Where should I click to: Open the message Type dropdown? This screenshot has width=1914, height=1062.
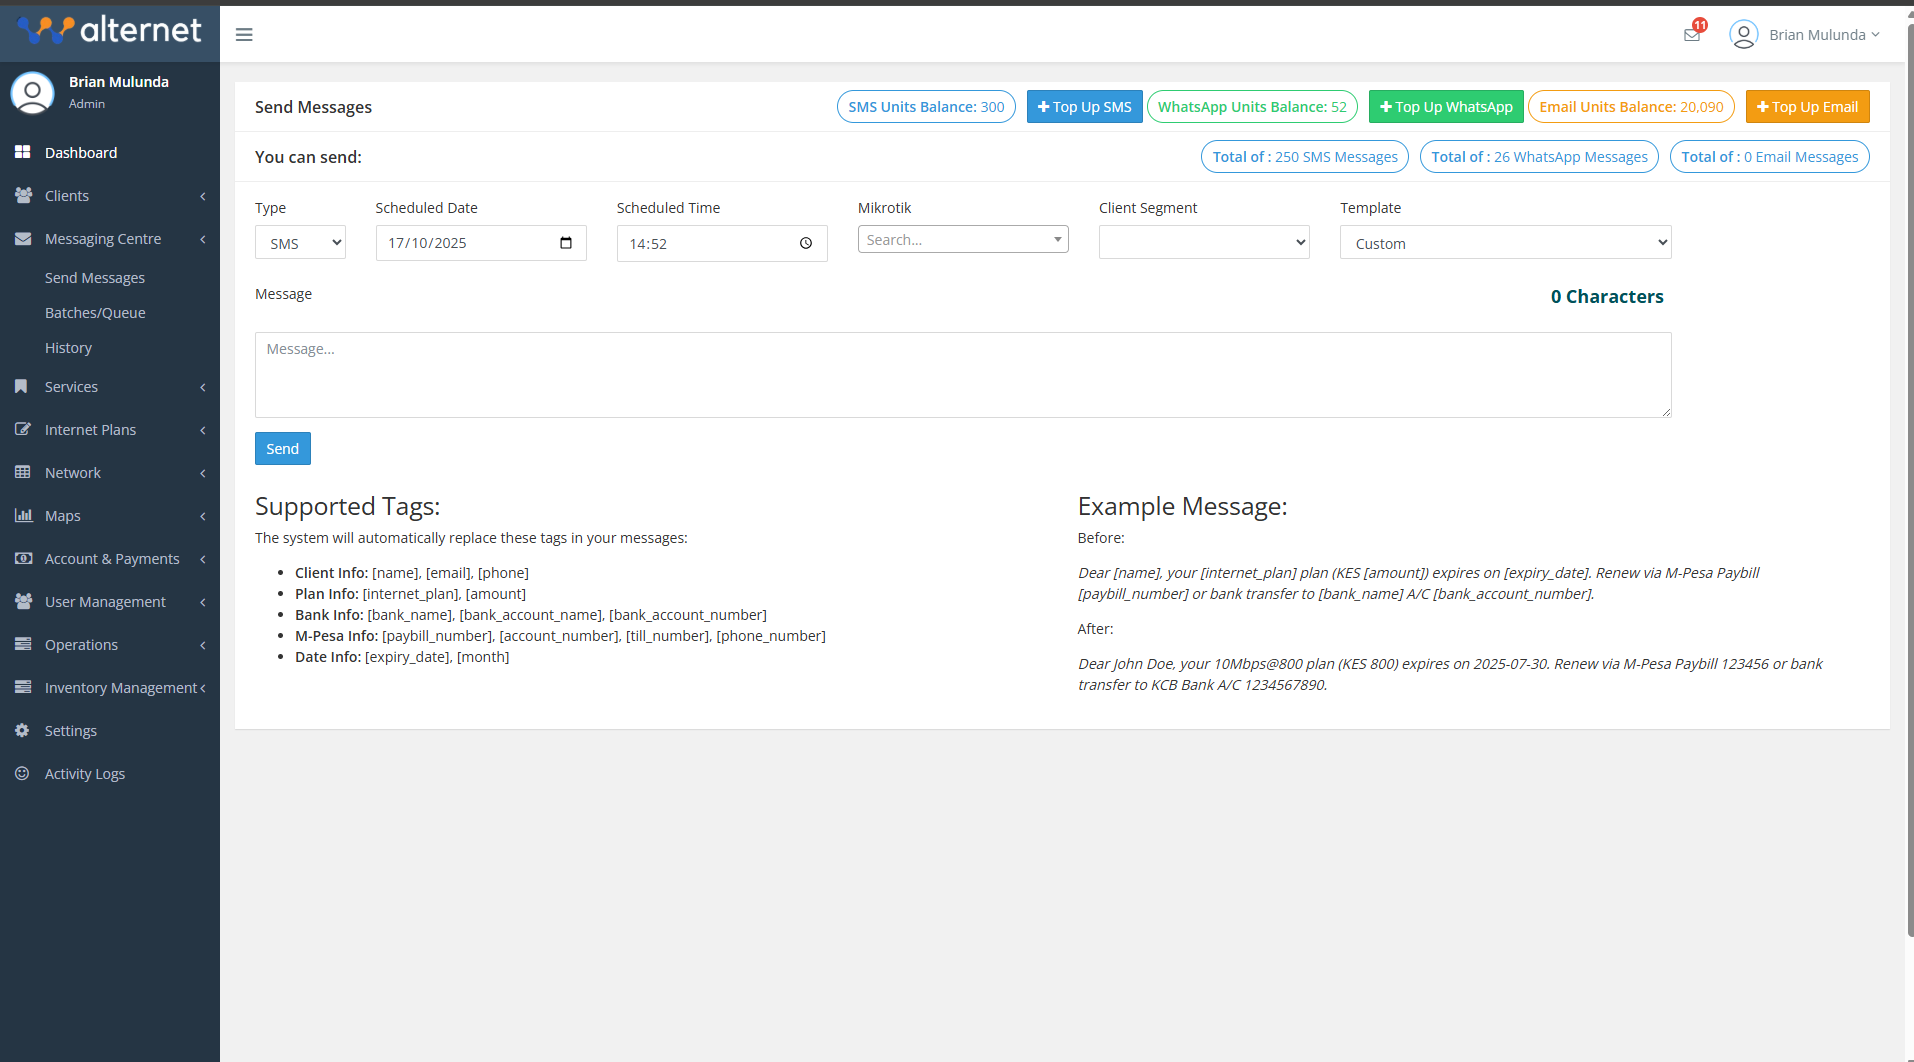coord(300,243)
